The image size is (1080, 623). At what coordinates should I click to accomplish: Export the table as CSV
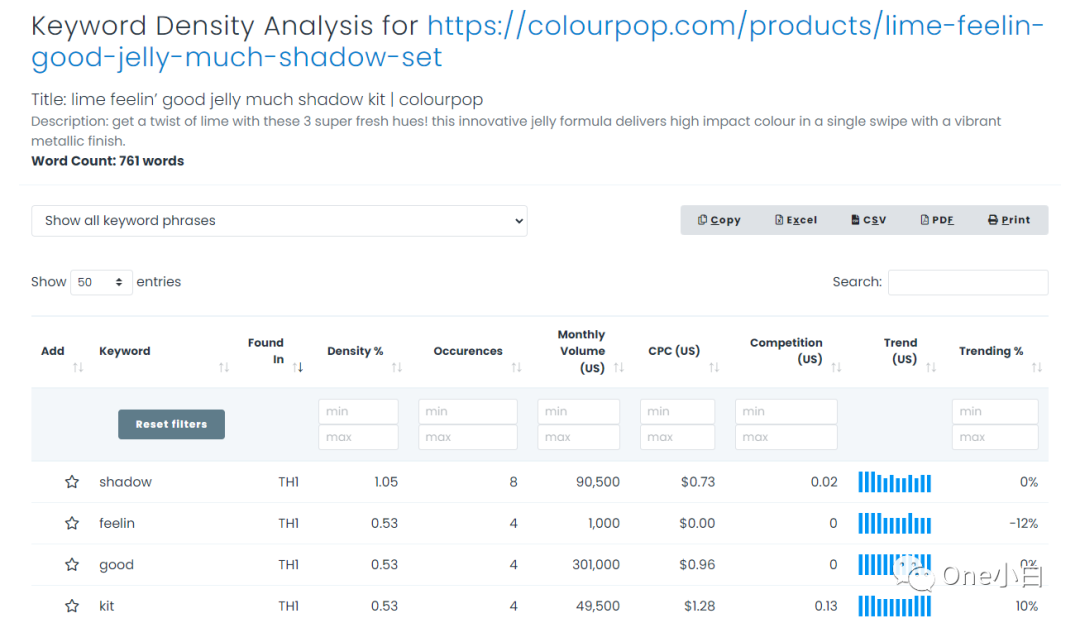click(869, 220)
